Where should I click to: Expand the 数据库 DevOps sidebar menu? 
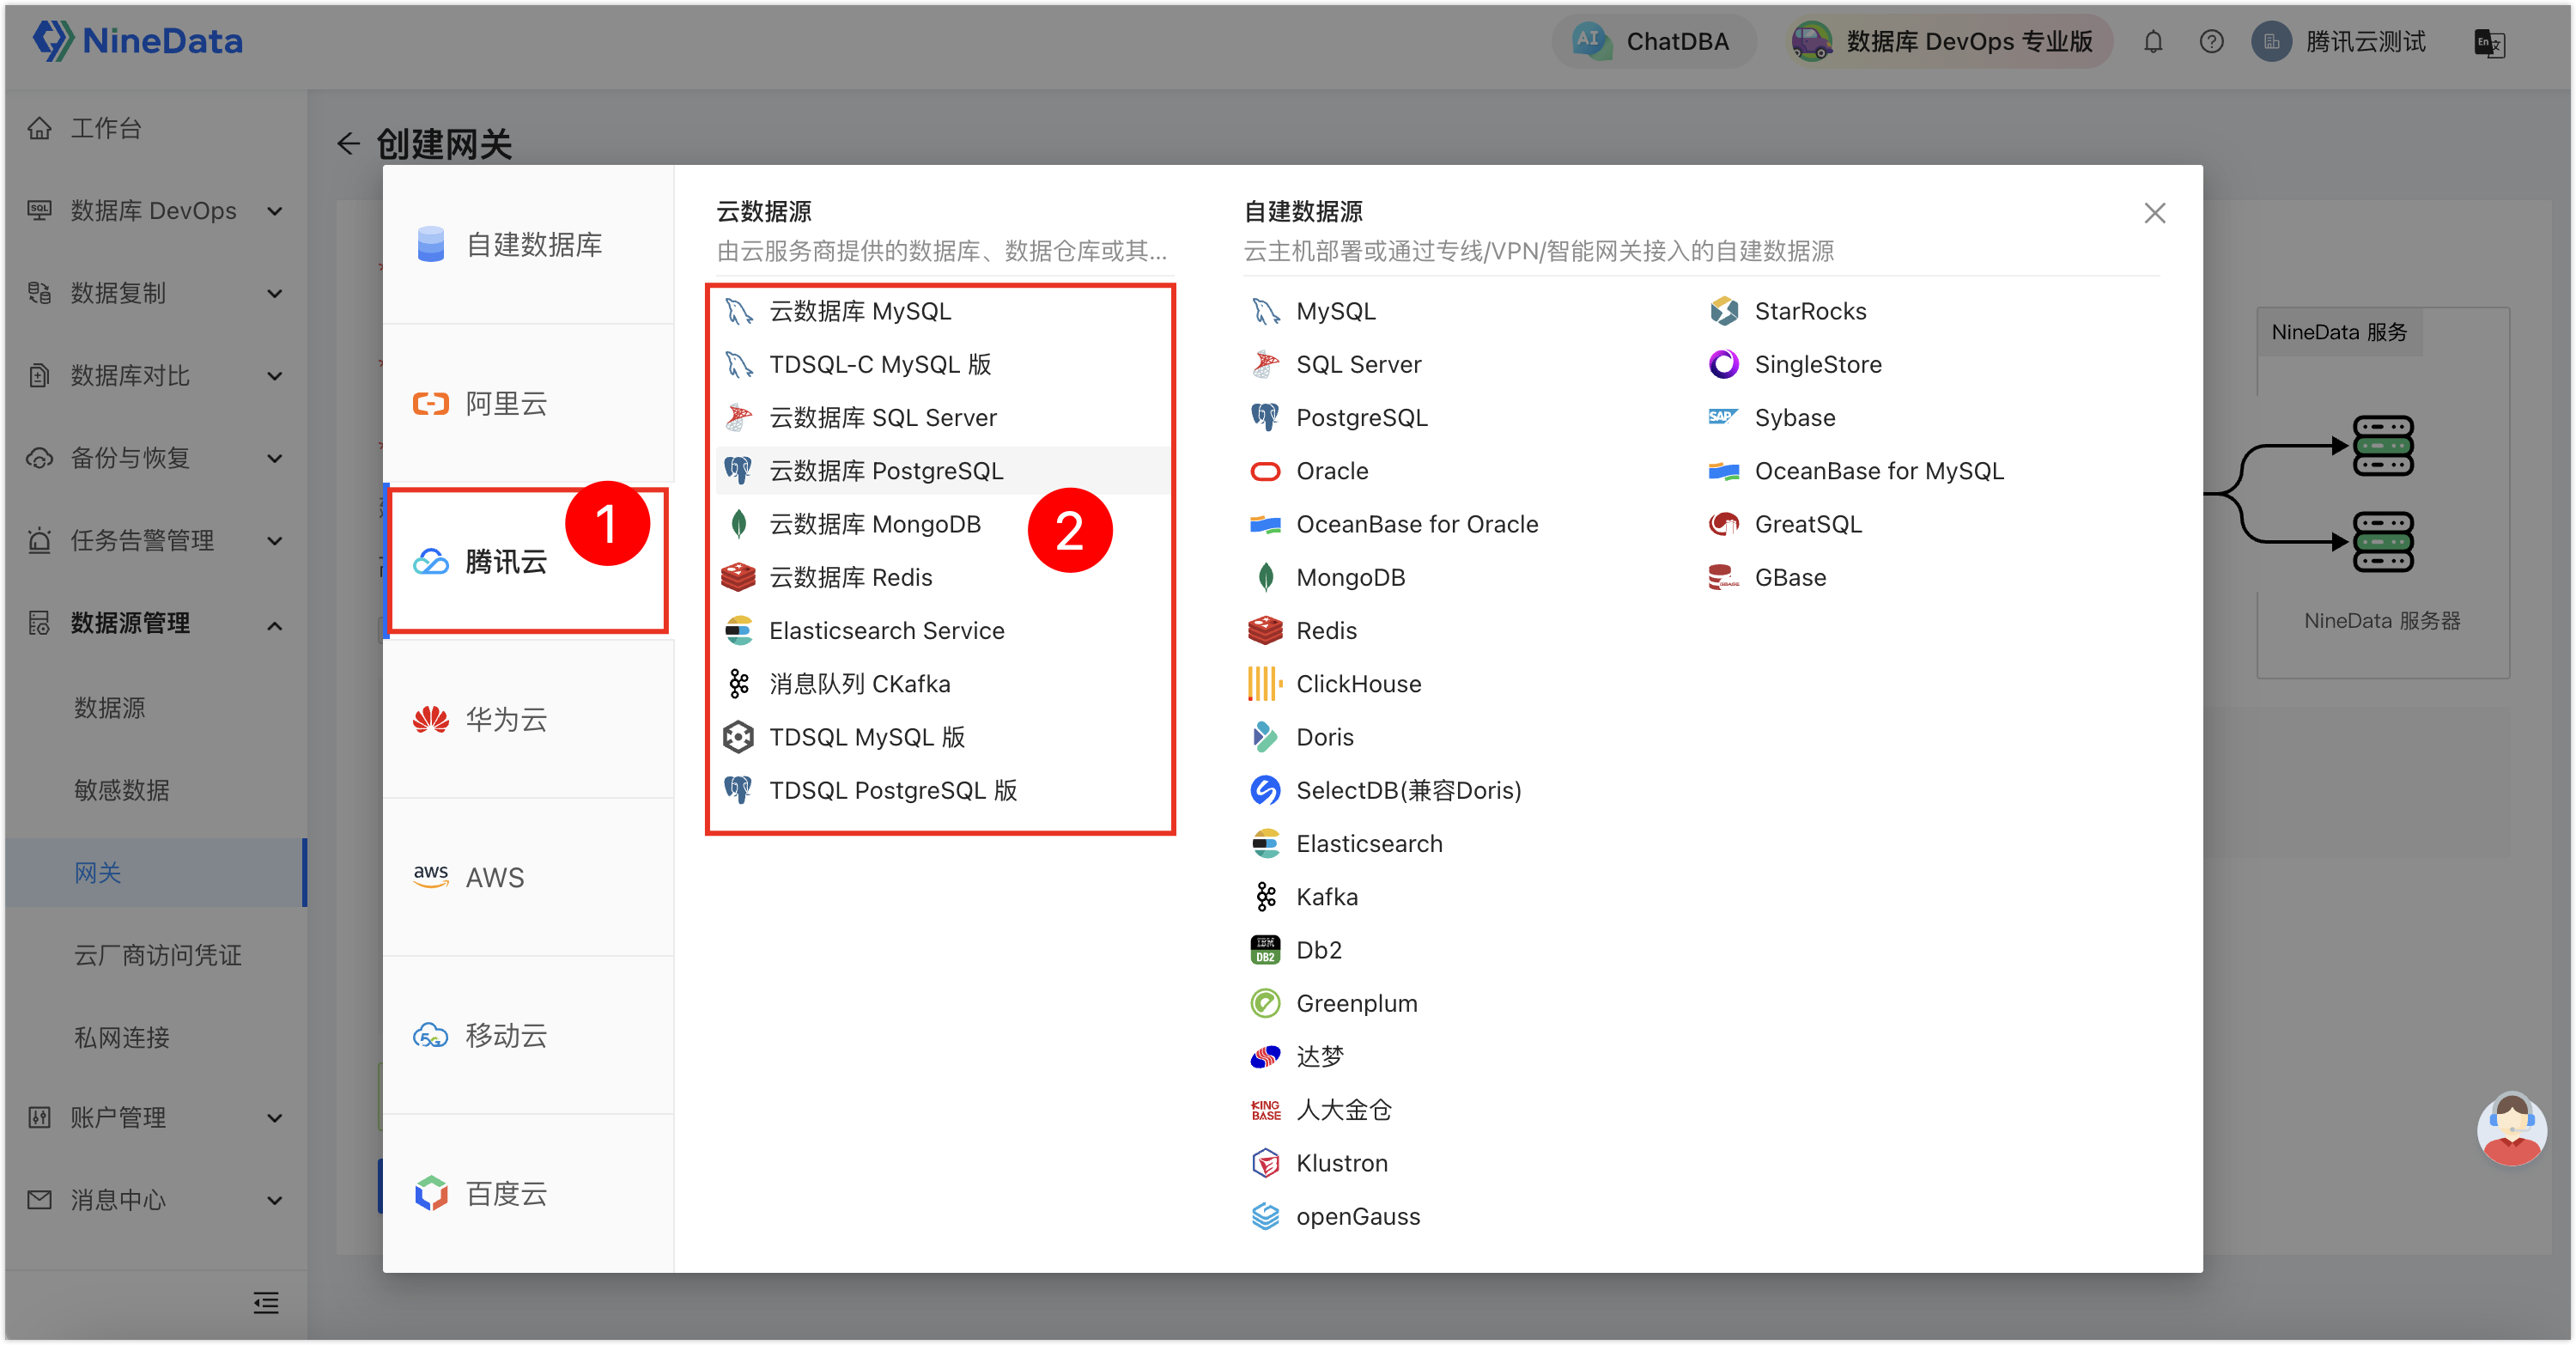(155, 211)
